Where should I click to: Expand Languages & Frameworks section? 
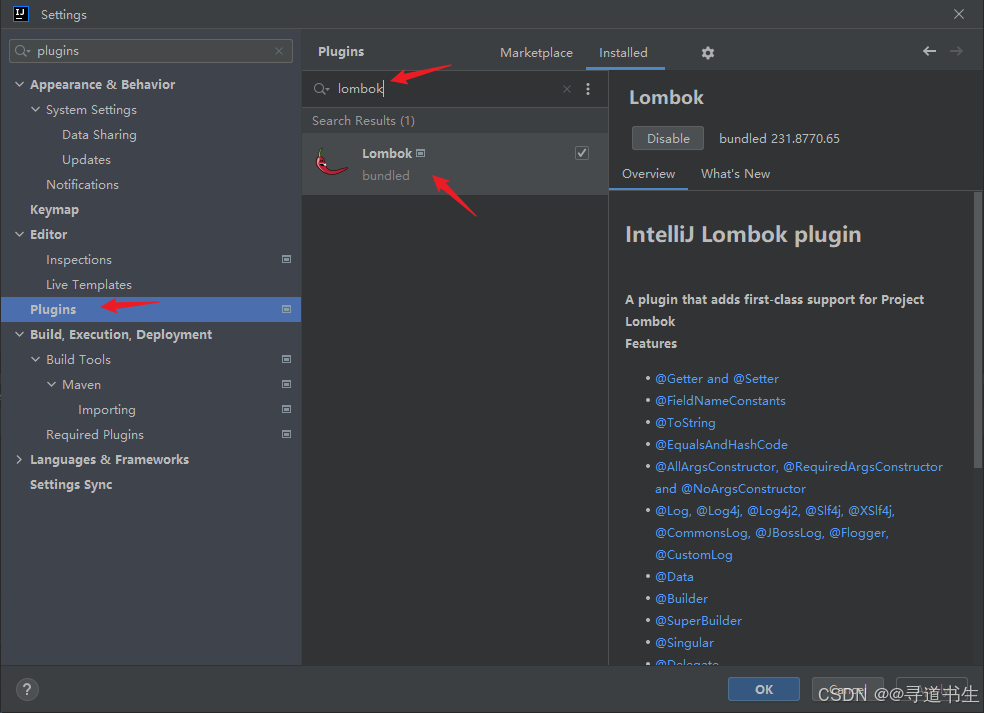[x=19, y=459]
